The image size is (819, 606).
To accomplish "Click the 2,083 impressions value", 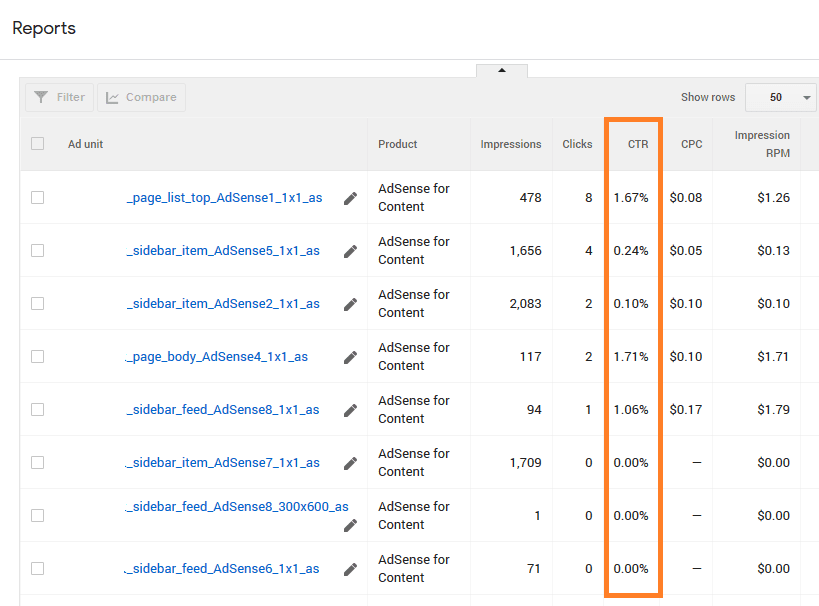I will tap(525, 304).
